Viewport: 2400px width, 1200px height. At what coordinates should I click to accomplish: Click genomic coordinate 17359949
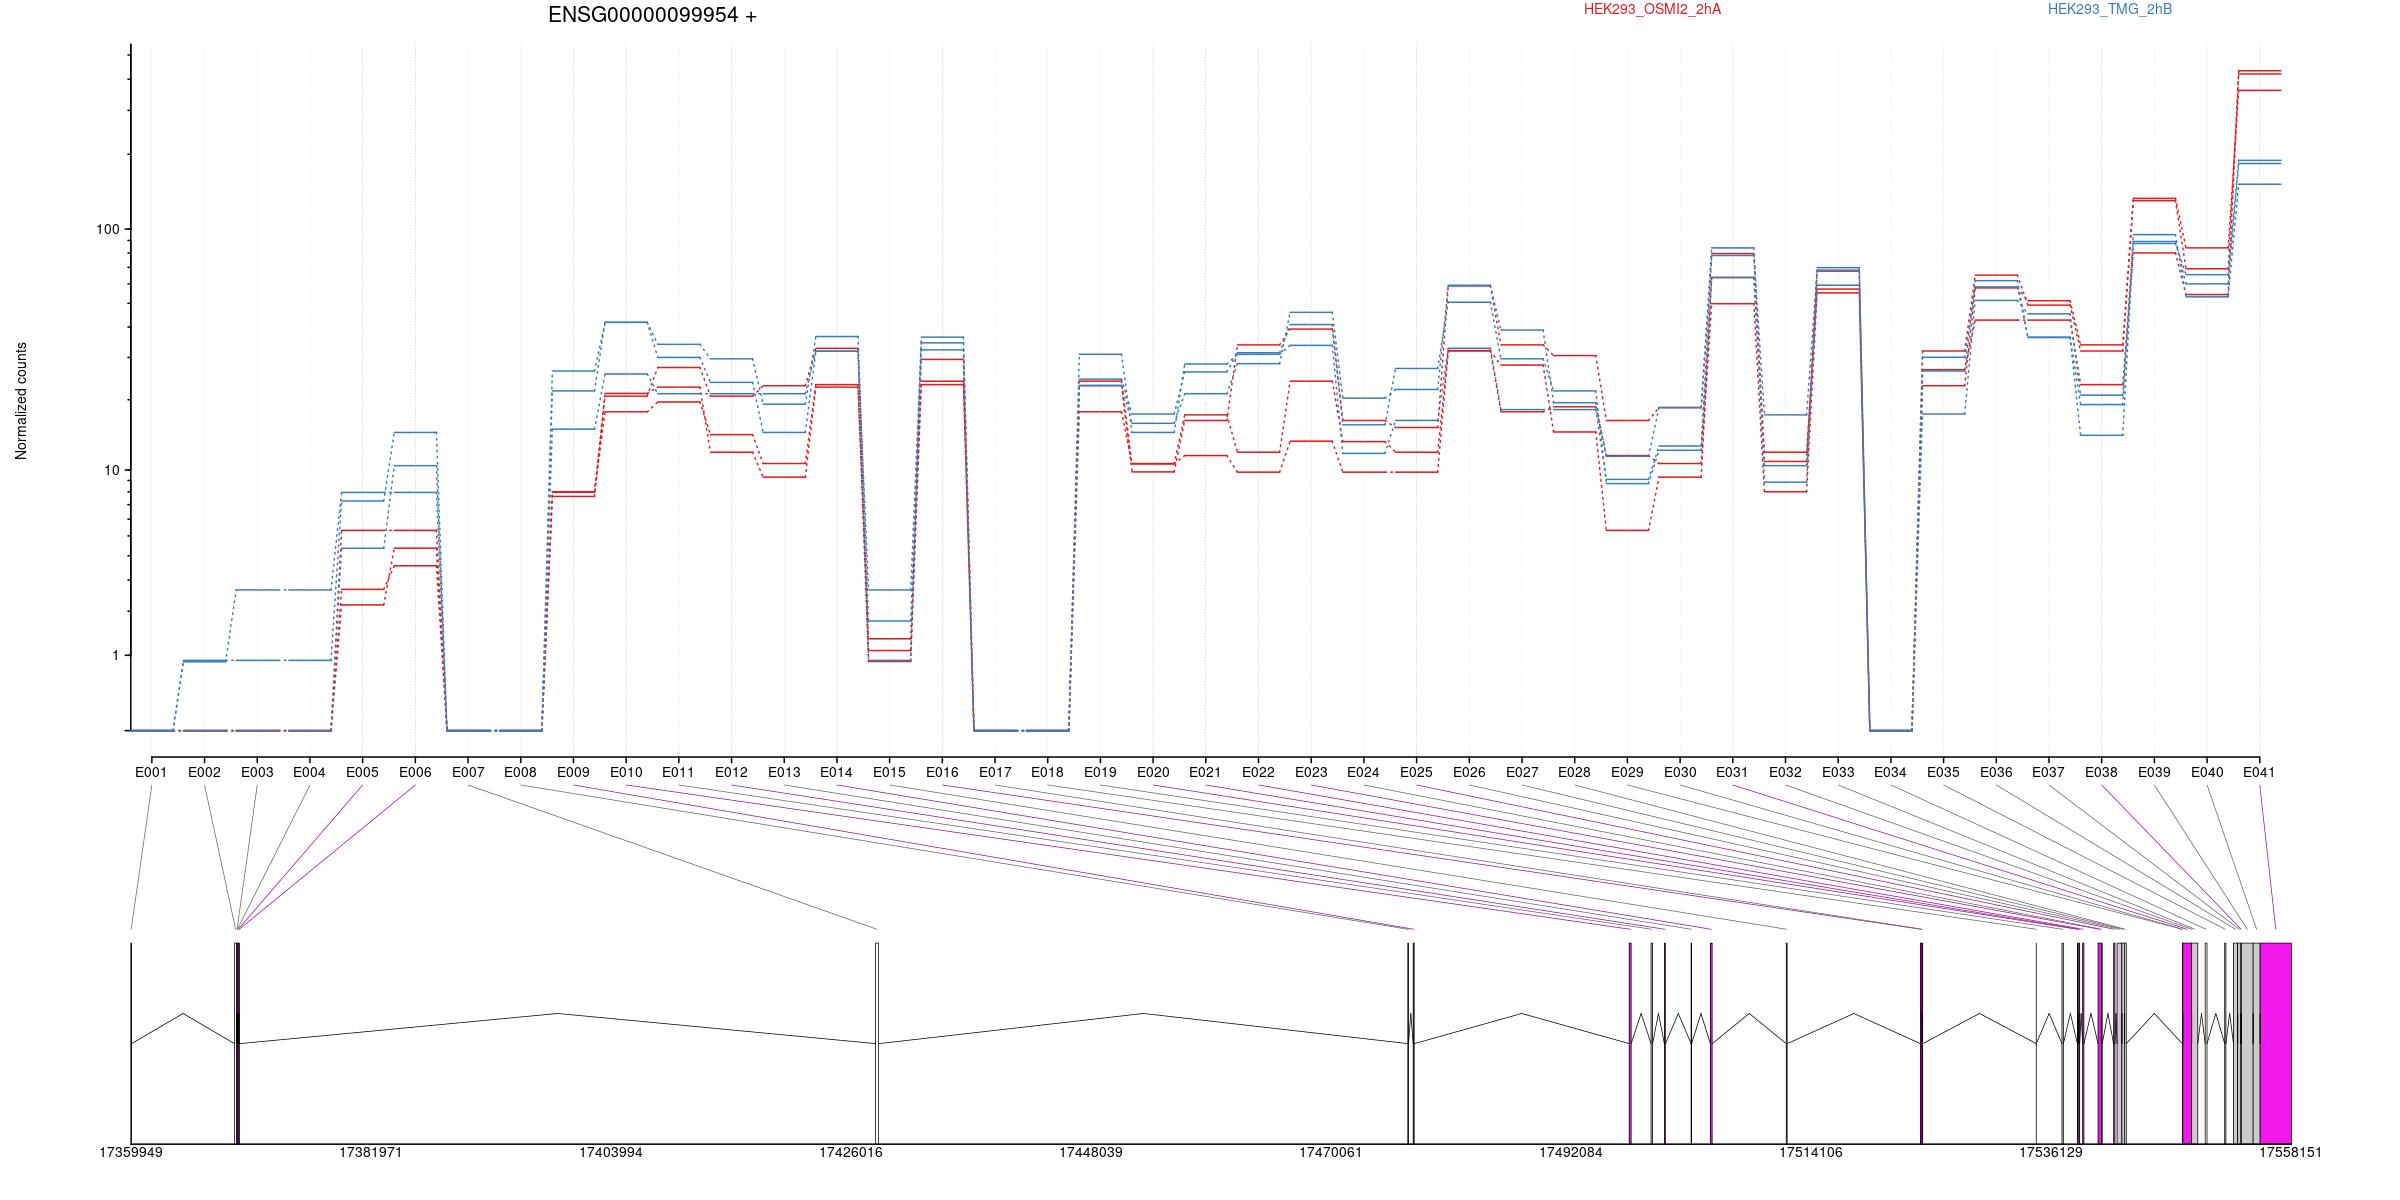(x=131, y=1153)
